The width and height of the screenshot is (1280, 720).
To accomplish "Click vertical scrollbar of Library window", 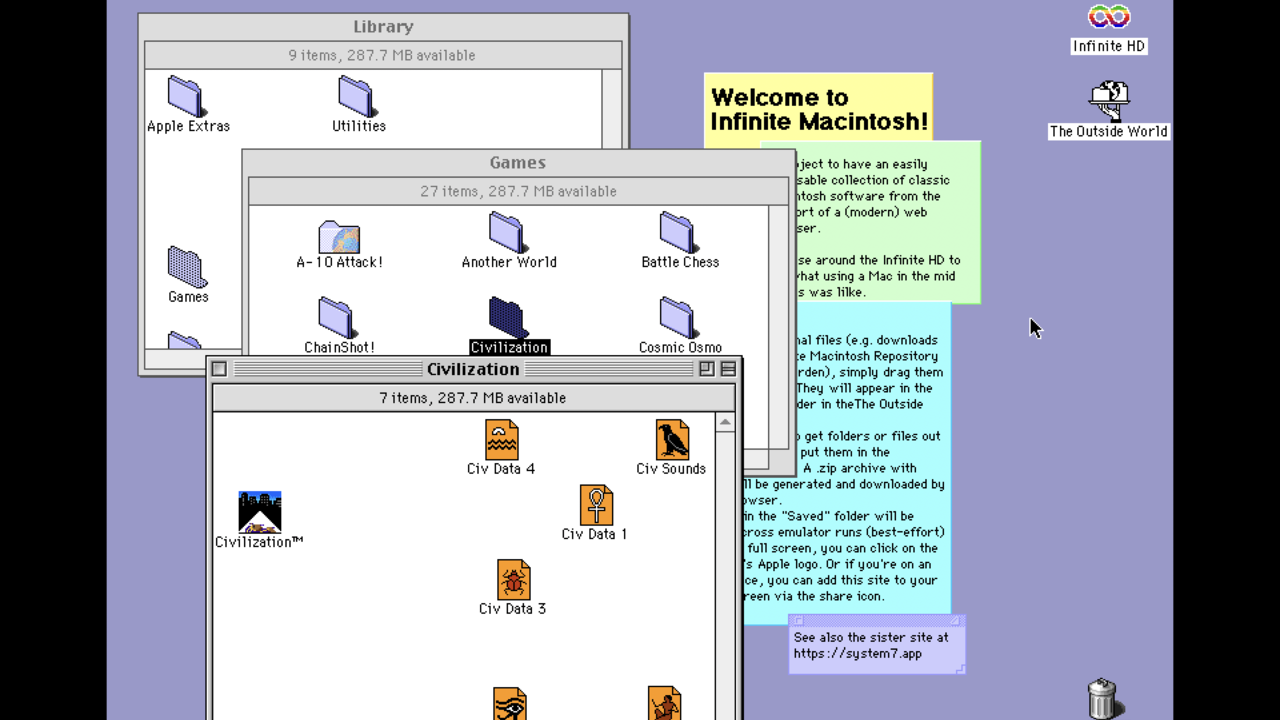I will coord(611,109).
